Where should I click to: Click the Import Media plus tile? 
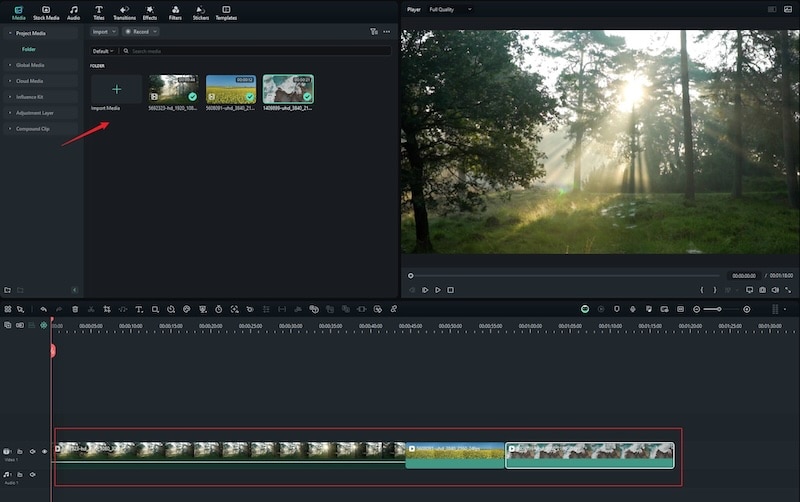pos(116,90)
